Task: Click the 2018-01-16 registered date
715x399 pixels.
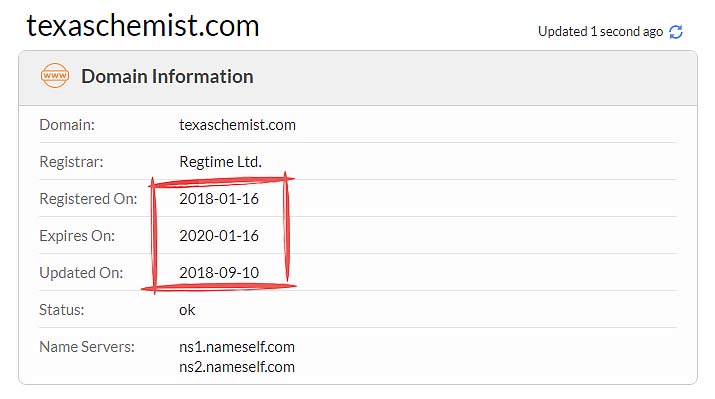Action: pos(219,199)
